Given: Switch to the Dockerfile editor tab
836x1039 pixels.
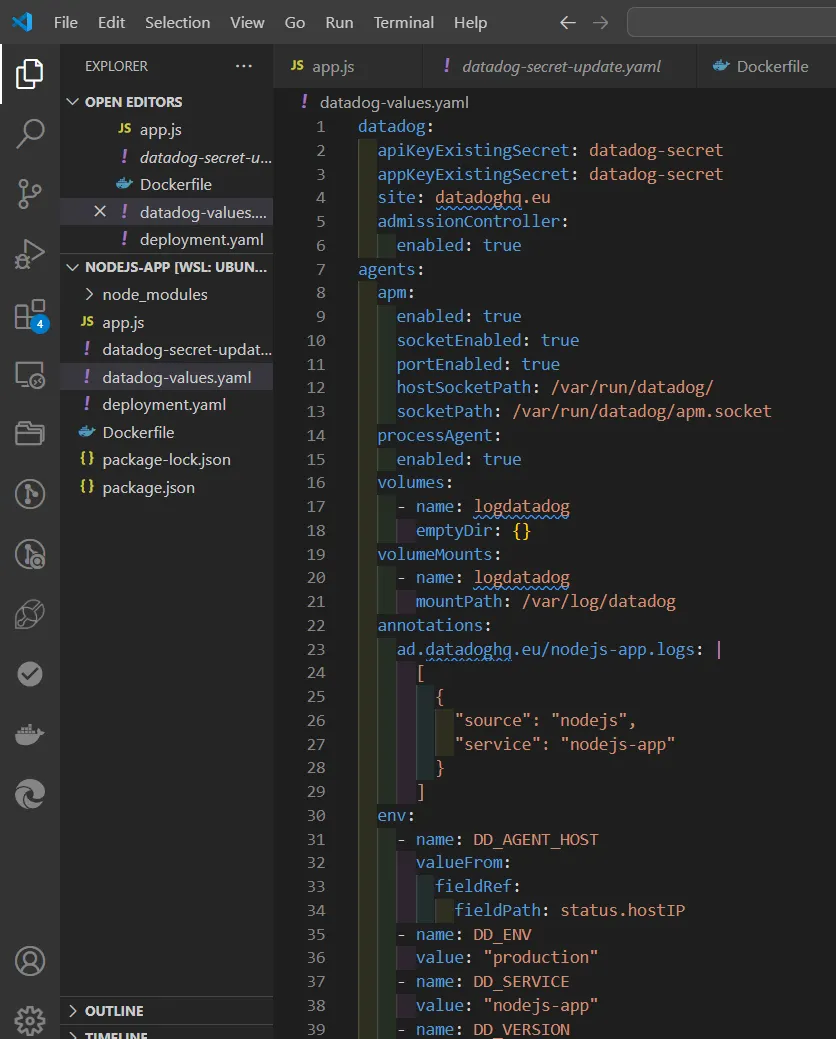Looking at the screenshot, I should 766,66.
